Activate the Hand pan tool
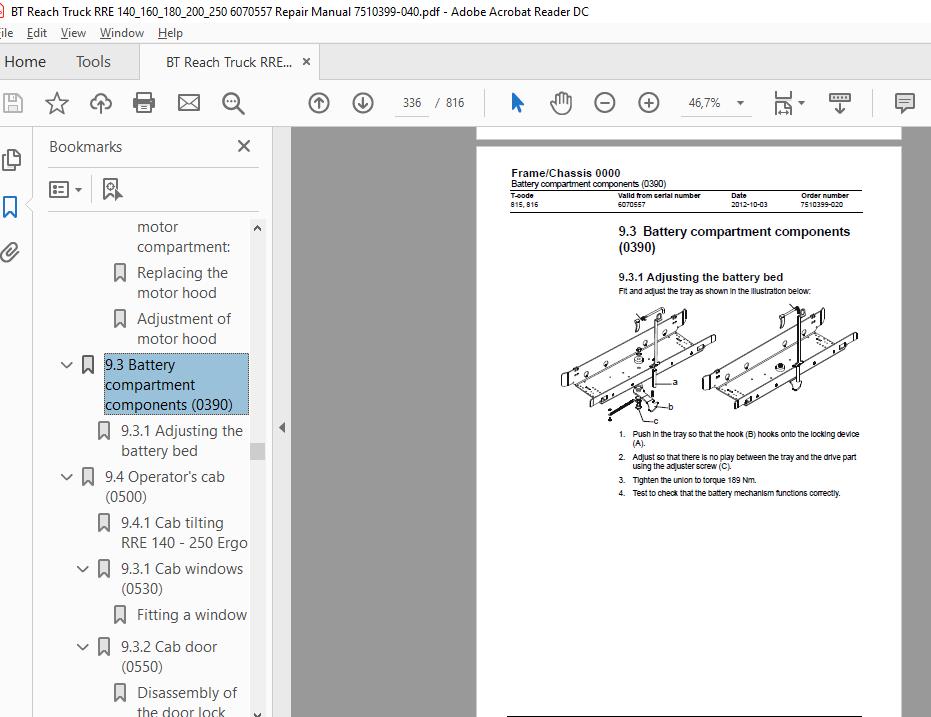This screenshot has width=931, height=717. [560, 103]
